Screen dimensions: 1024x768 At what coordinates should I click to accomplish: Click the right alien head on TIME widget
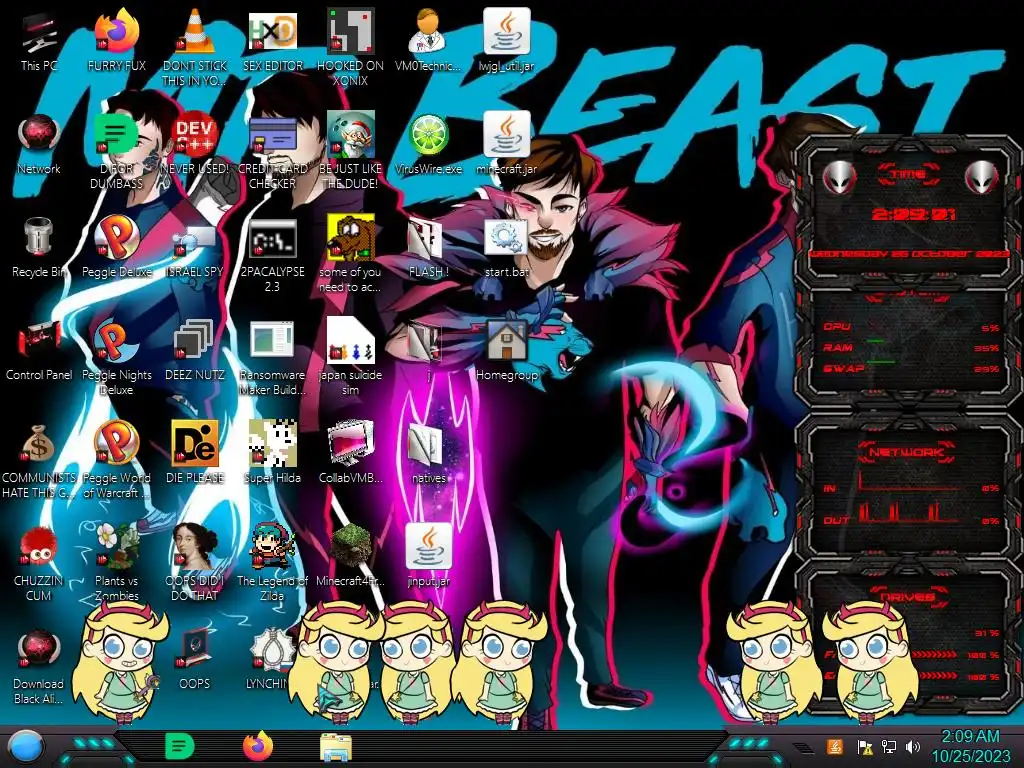click(982, 176)
